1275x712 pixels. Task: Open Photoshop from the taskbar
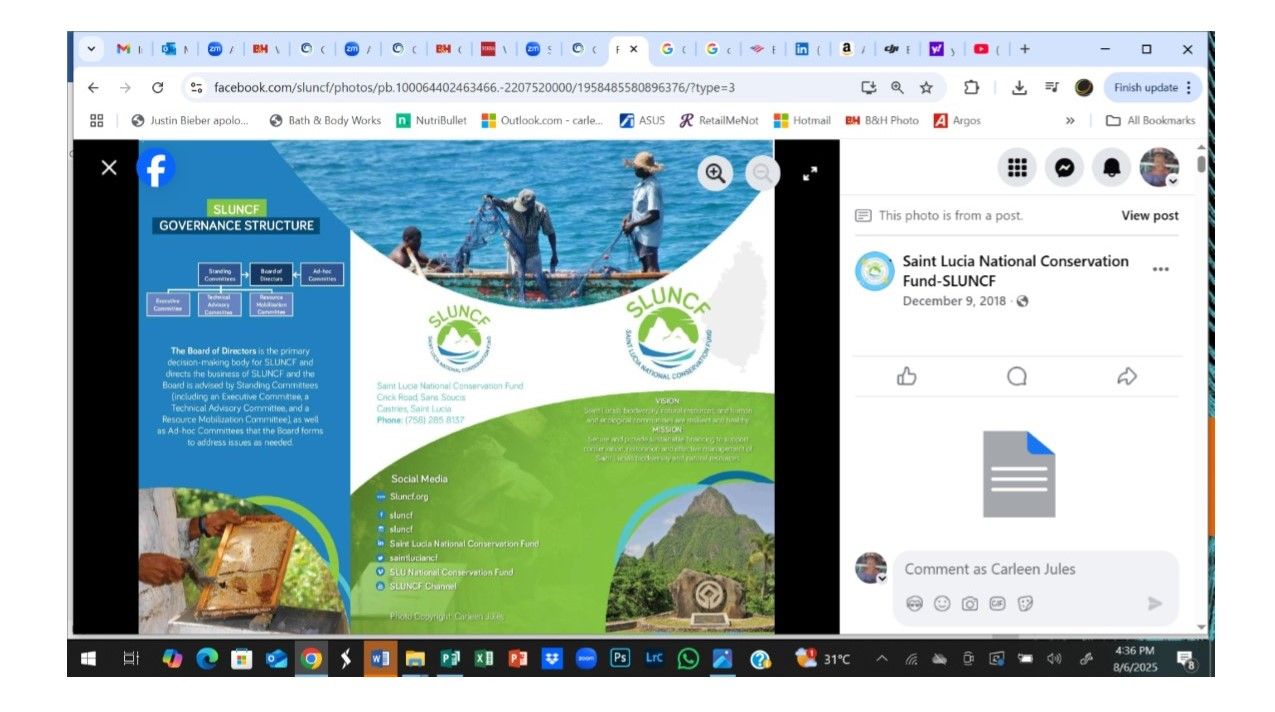620,659
